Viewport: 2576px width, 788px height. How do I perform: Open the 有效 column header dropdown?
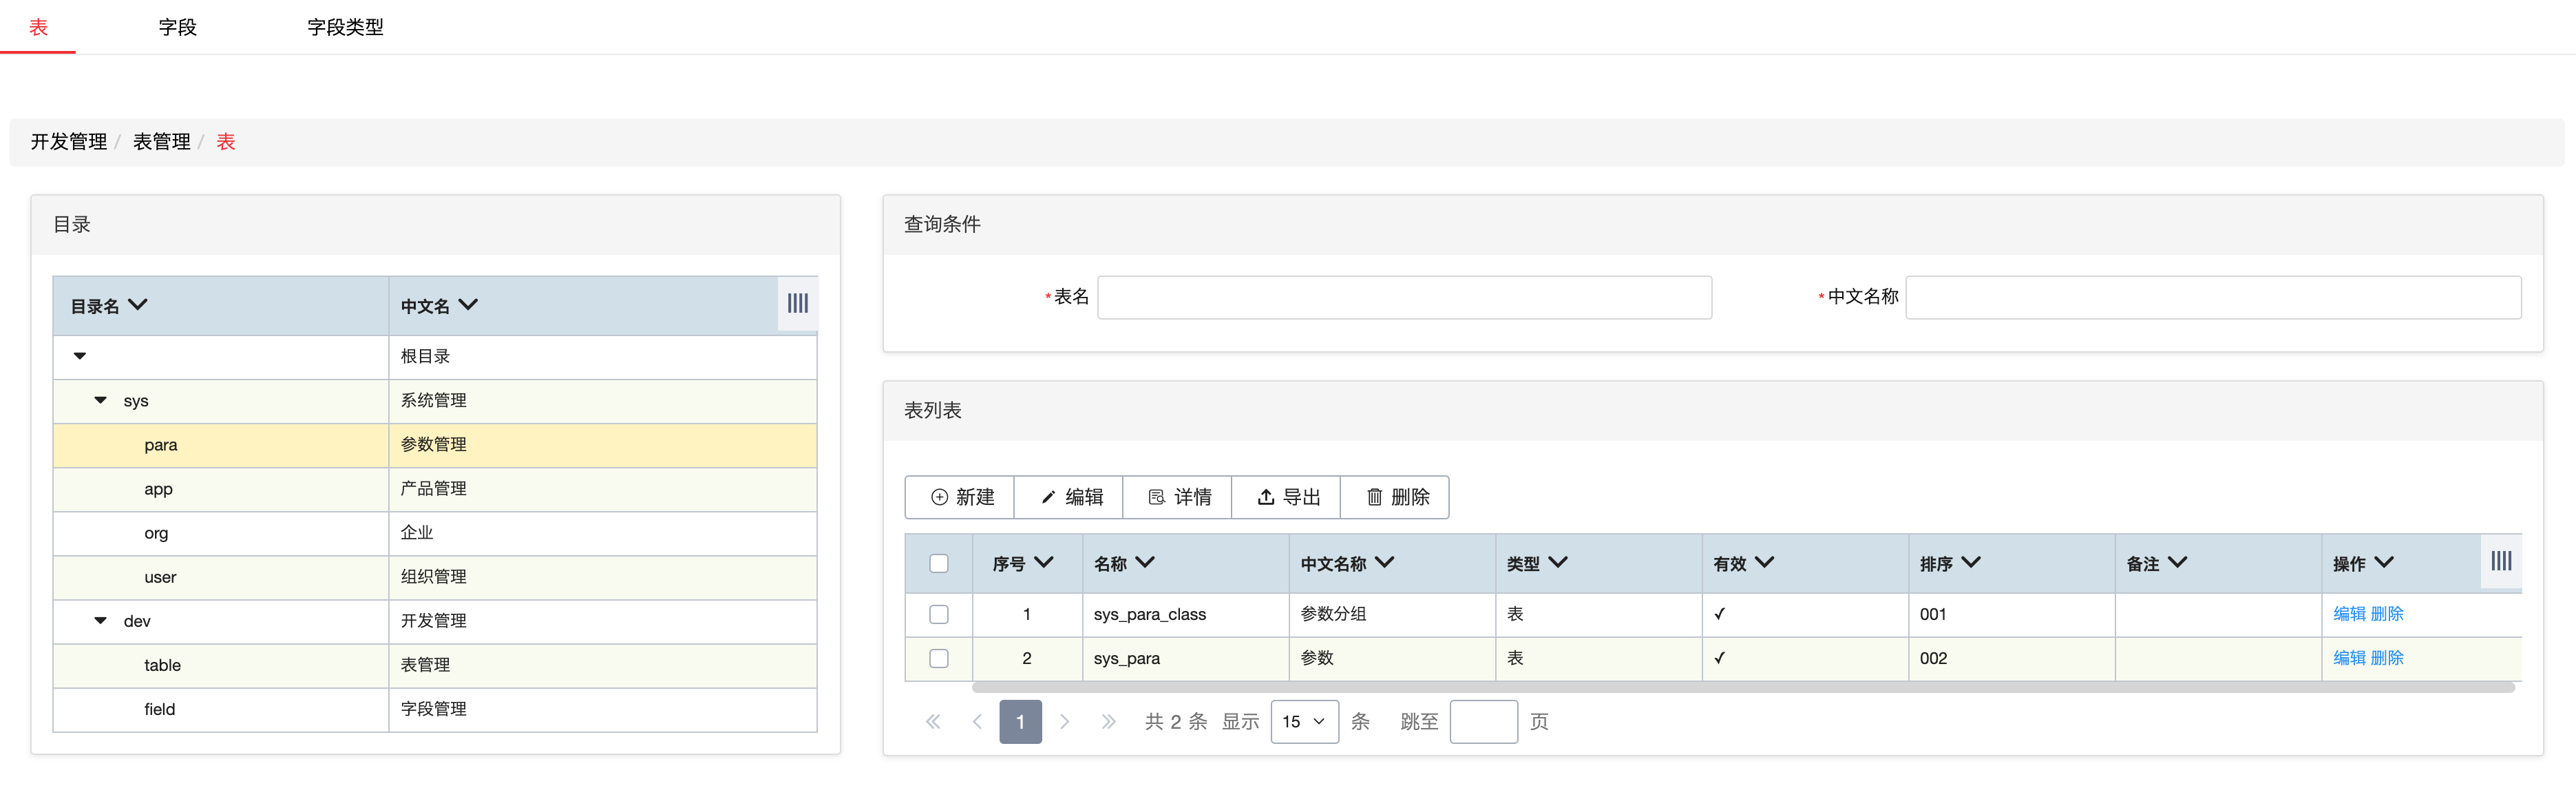[1764, 563]
